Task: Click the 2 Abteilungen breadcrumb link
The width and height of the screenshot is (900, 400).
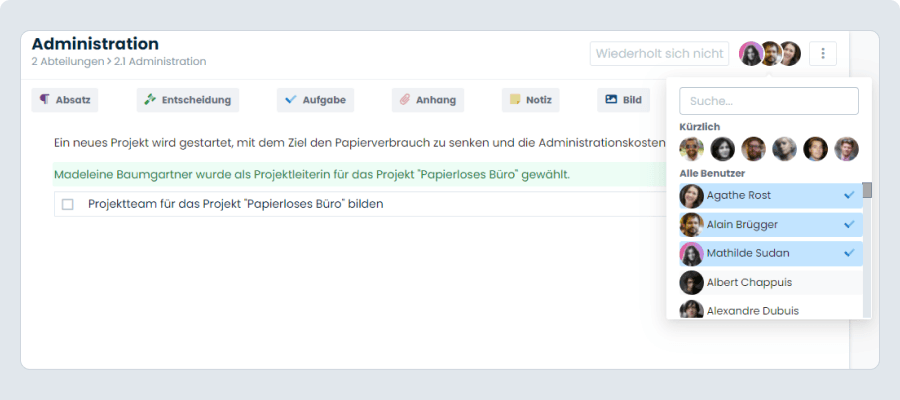Action: (x=68, y=61)
